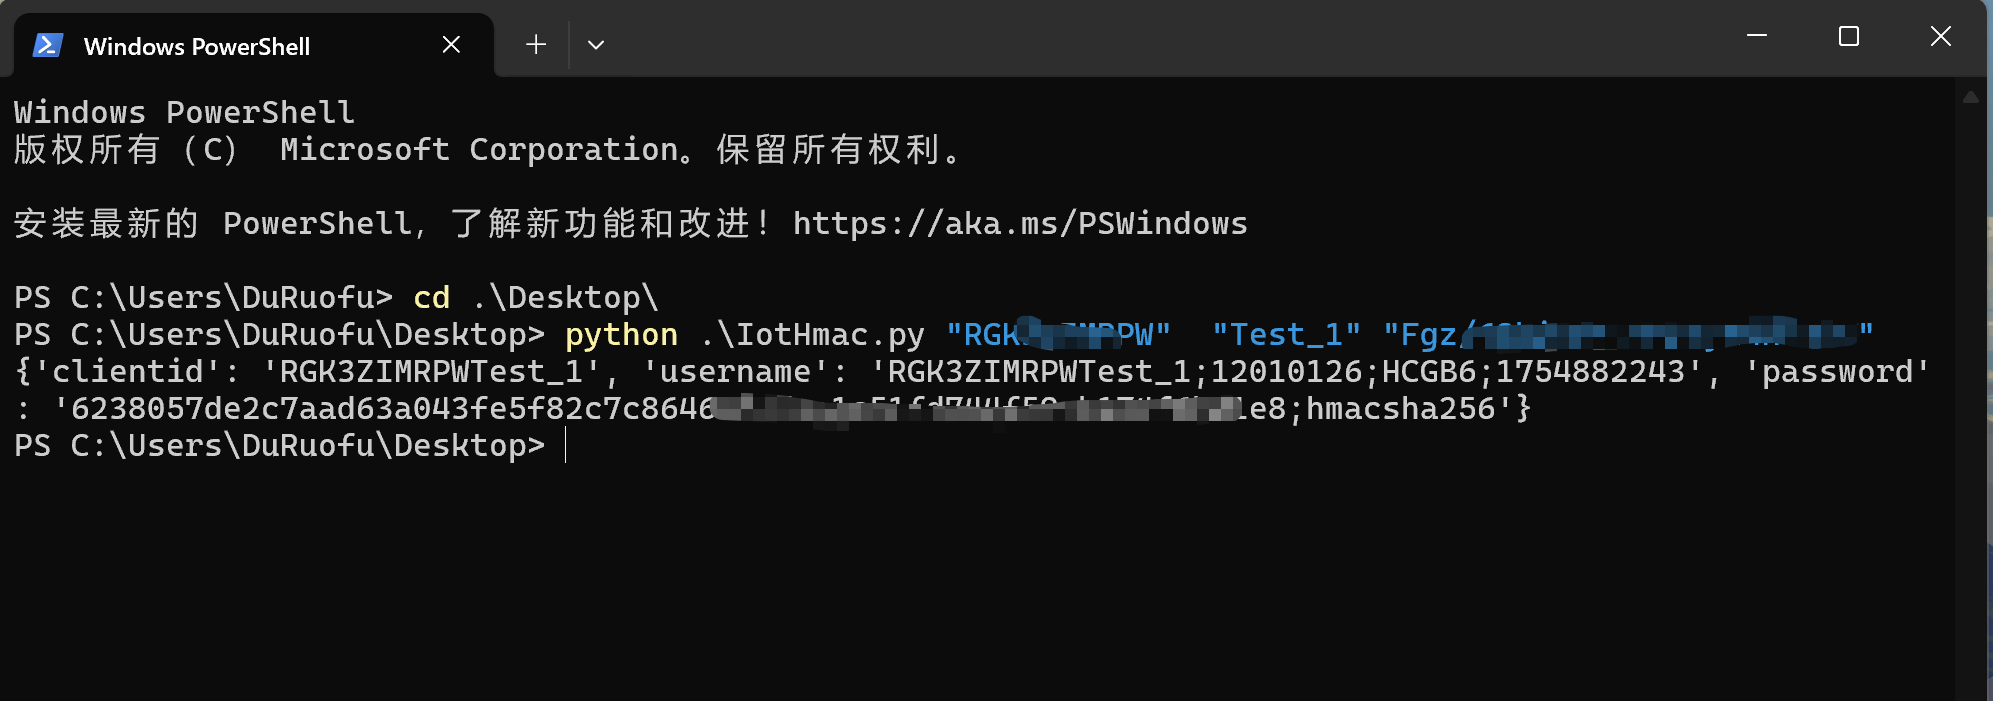The width and height of the screenshot is (1993, 701).
Task: Click the 'username' key in output
Action: (737, 372)
